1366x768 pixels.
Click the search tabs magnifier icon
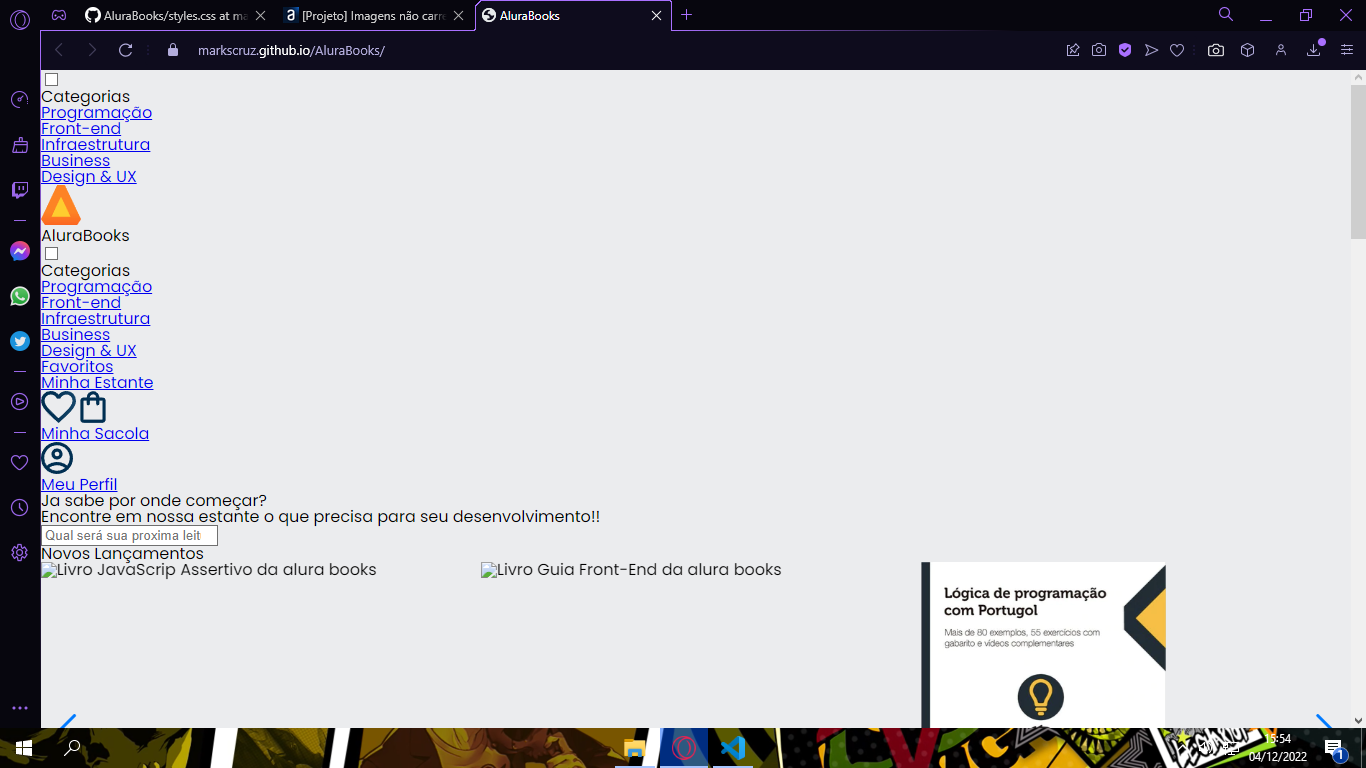pyautogui.click(x=1226, y=14)
